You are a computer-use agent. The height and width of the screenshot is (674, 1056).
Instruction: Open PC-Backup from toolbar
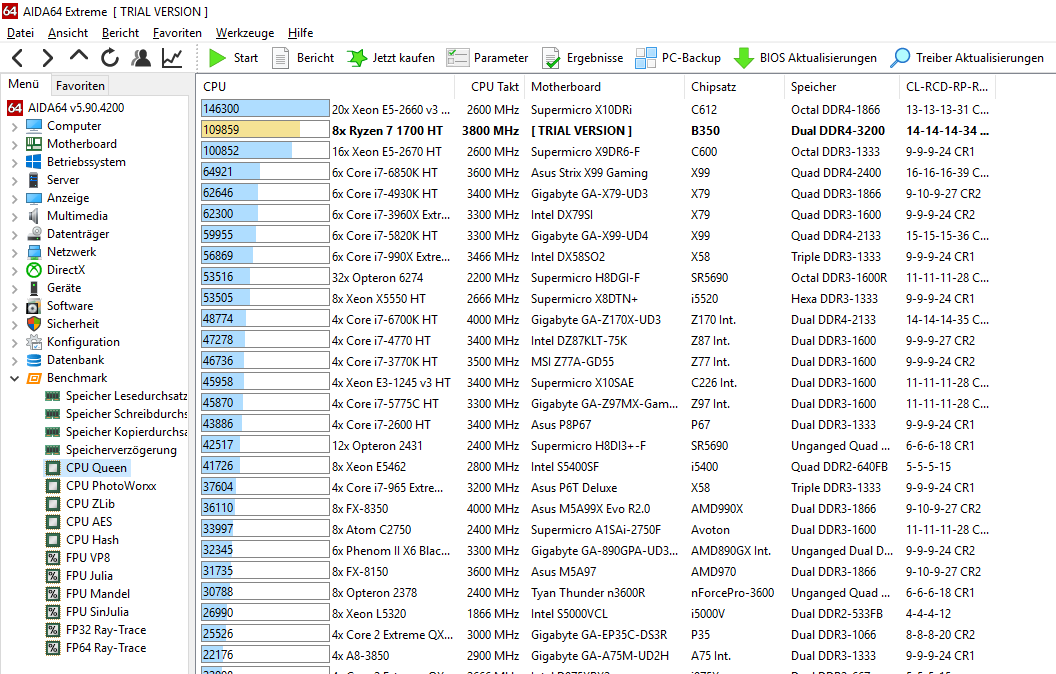[678, 58]
